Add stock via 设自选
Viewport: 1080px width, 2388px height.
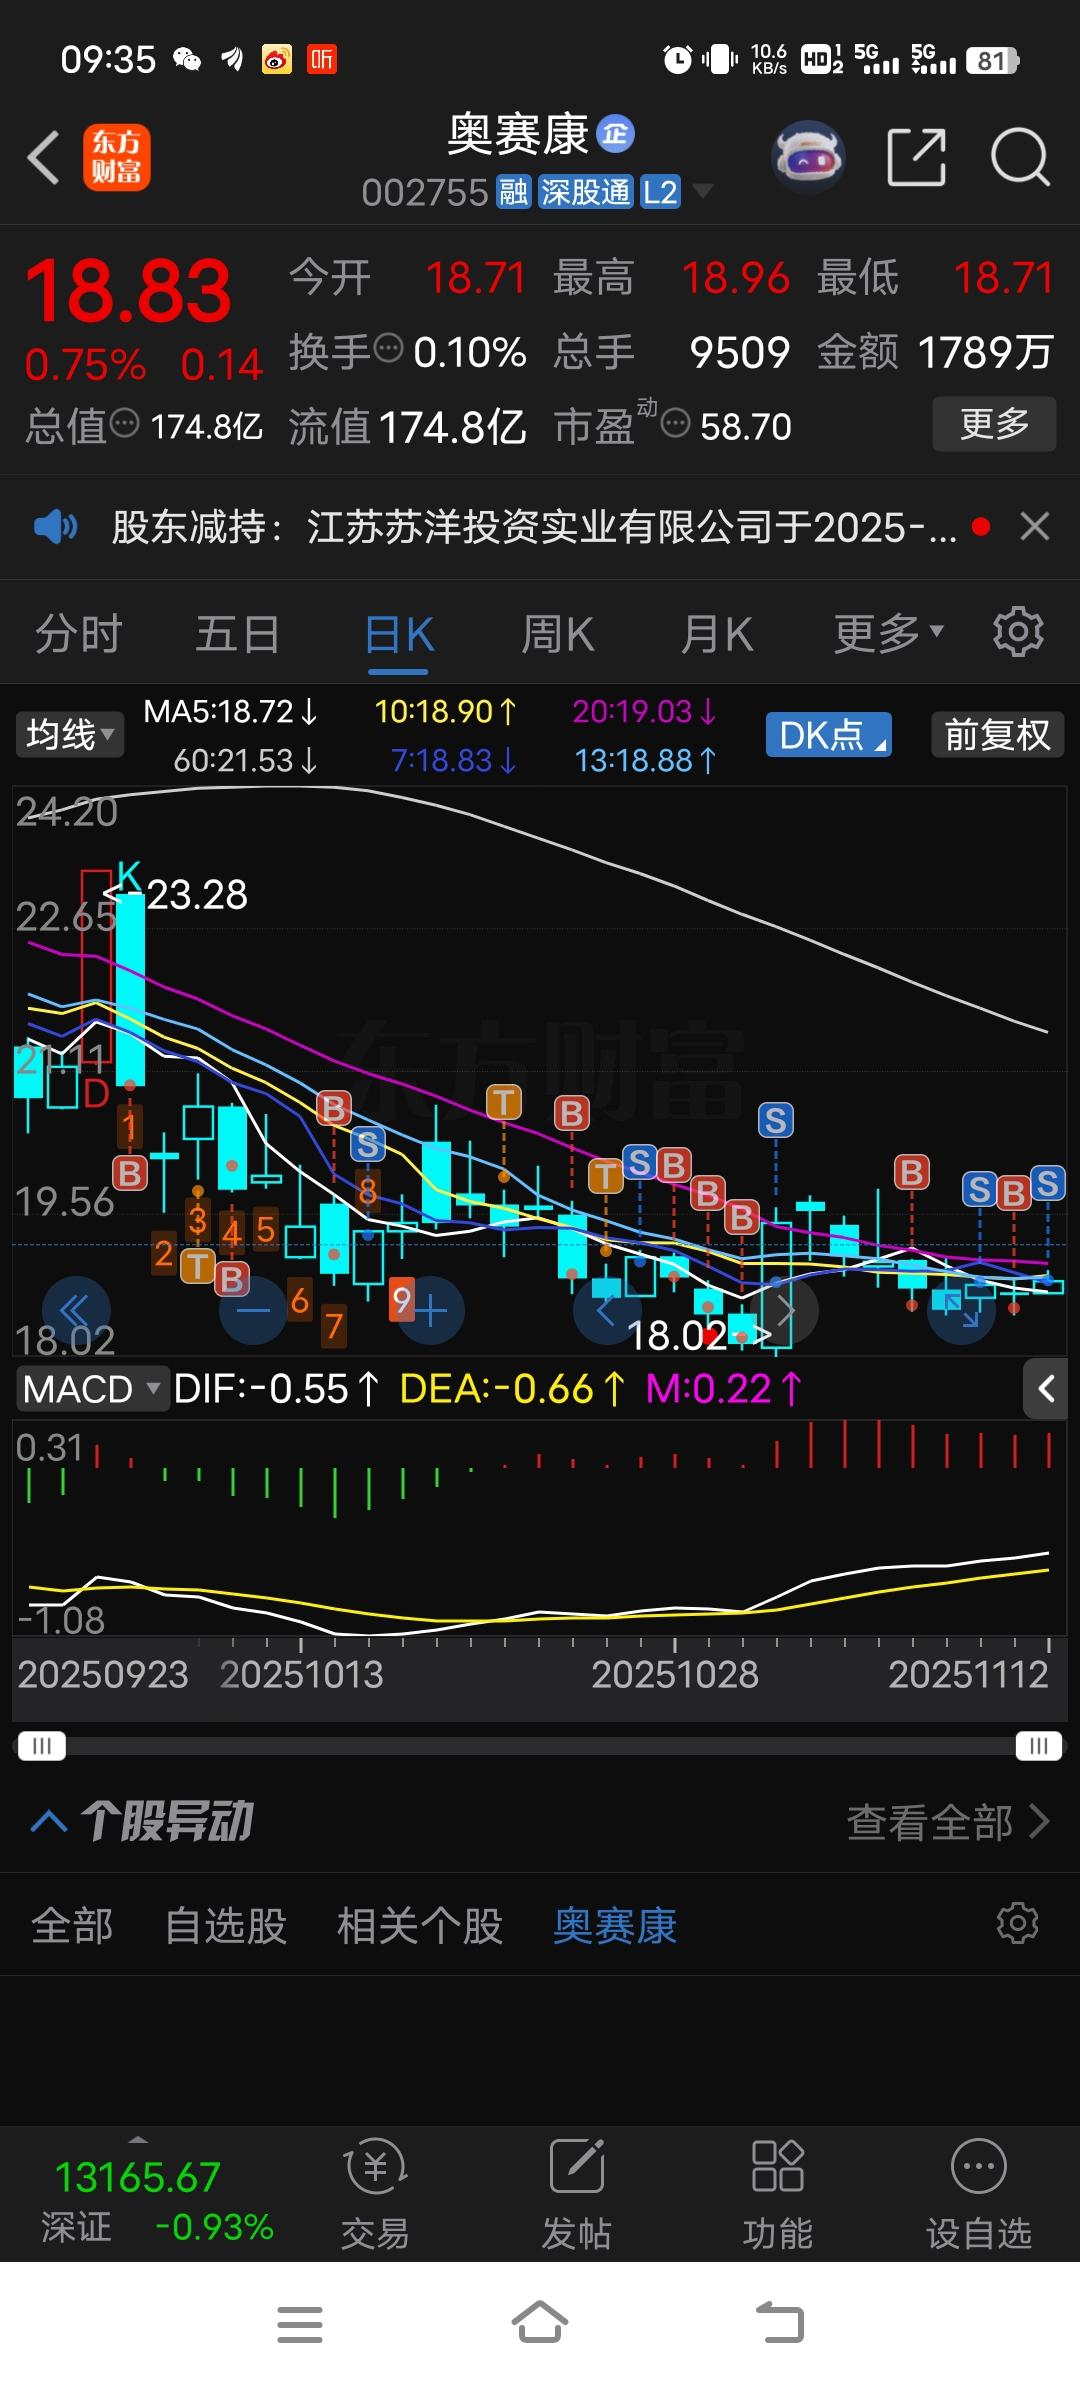pos(979,2194)
